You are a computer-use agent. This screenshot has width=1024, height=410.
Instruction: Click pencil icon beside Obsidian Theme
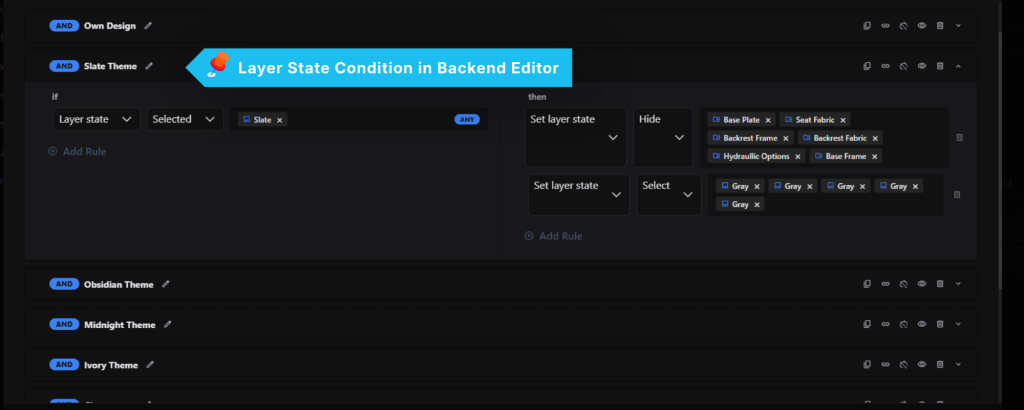coord(166,284)
